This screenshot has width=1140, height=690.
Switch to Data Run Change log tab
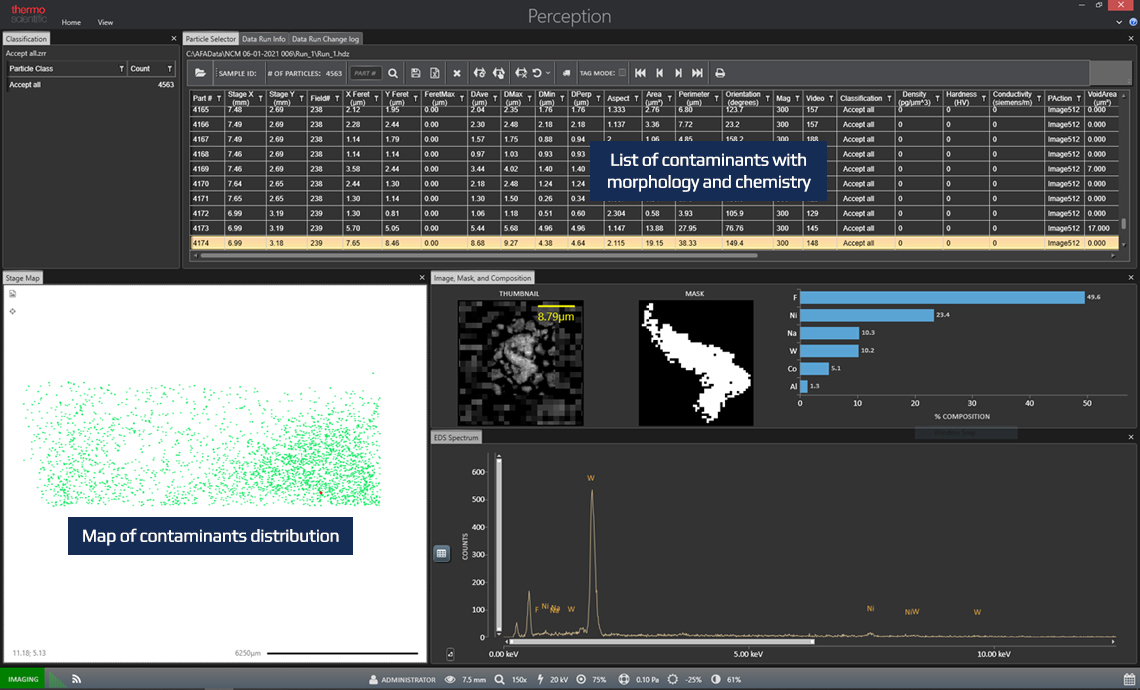(325, 39)
